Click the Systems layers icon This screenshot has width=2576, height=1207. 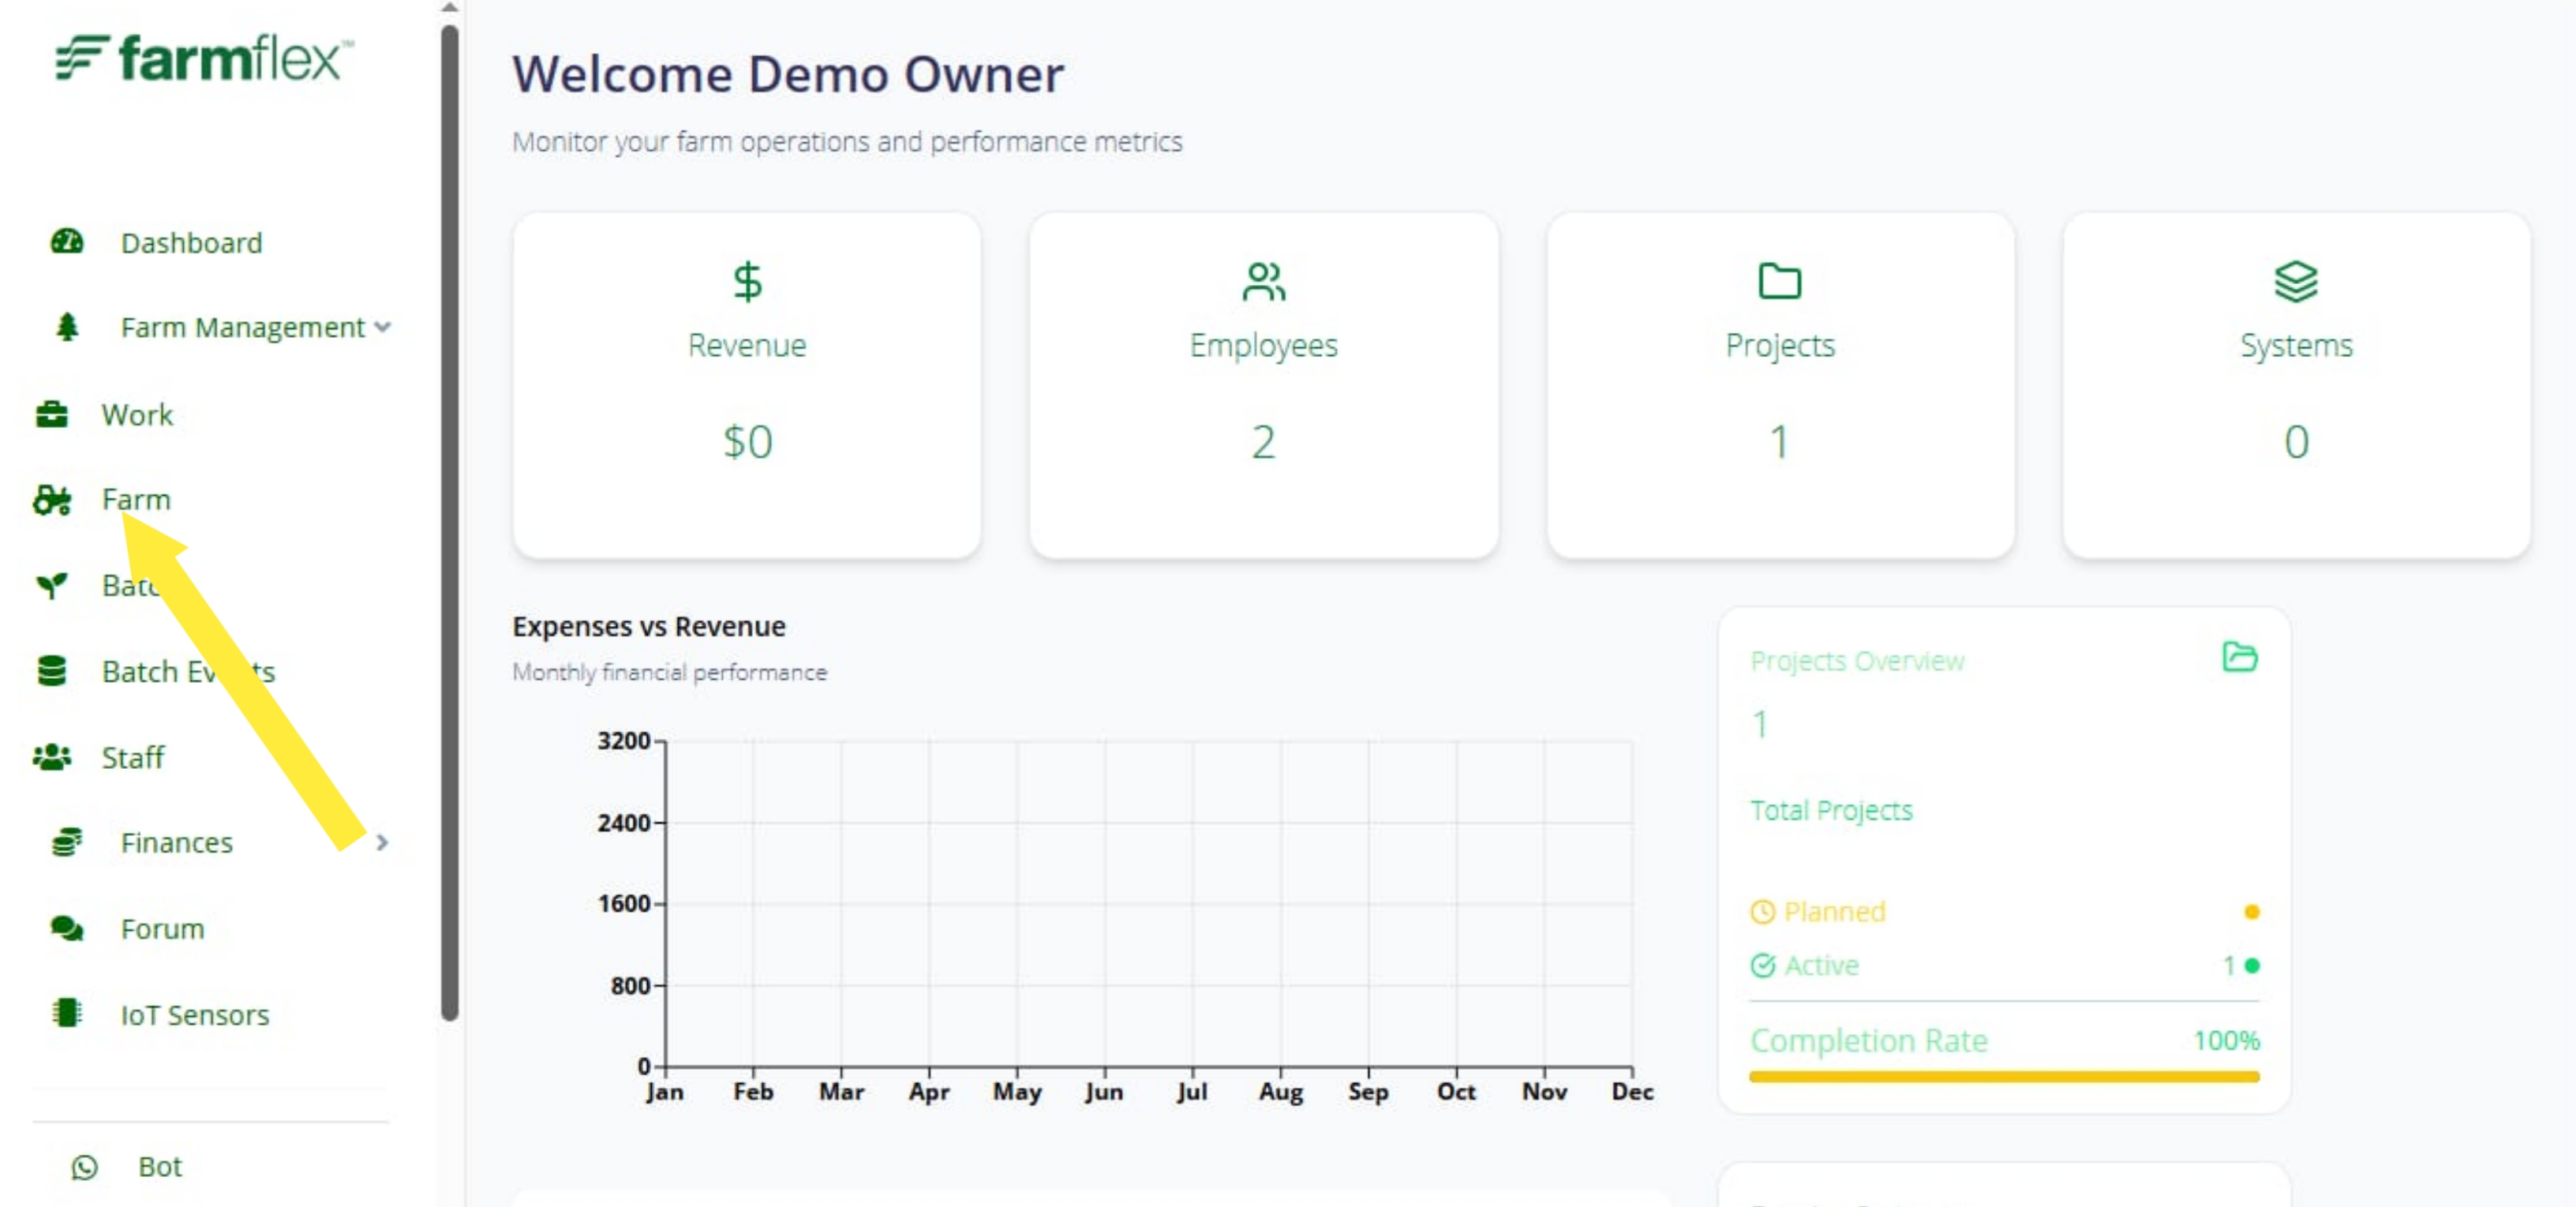coord(2295,282)
